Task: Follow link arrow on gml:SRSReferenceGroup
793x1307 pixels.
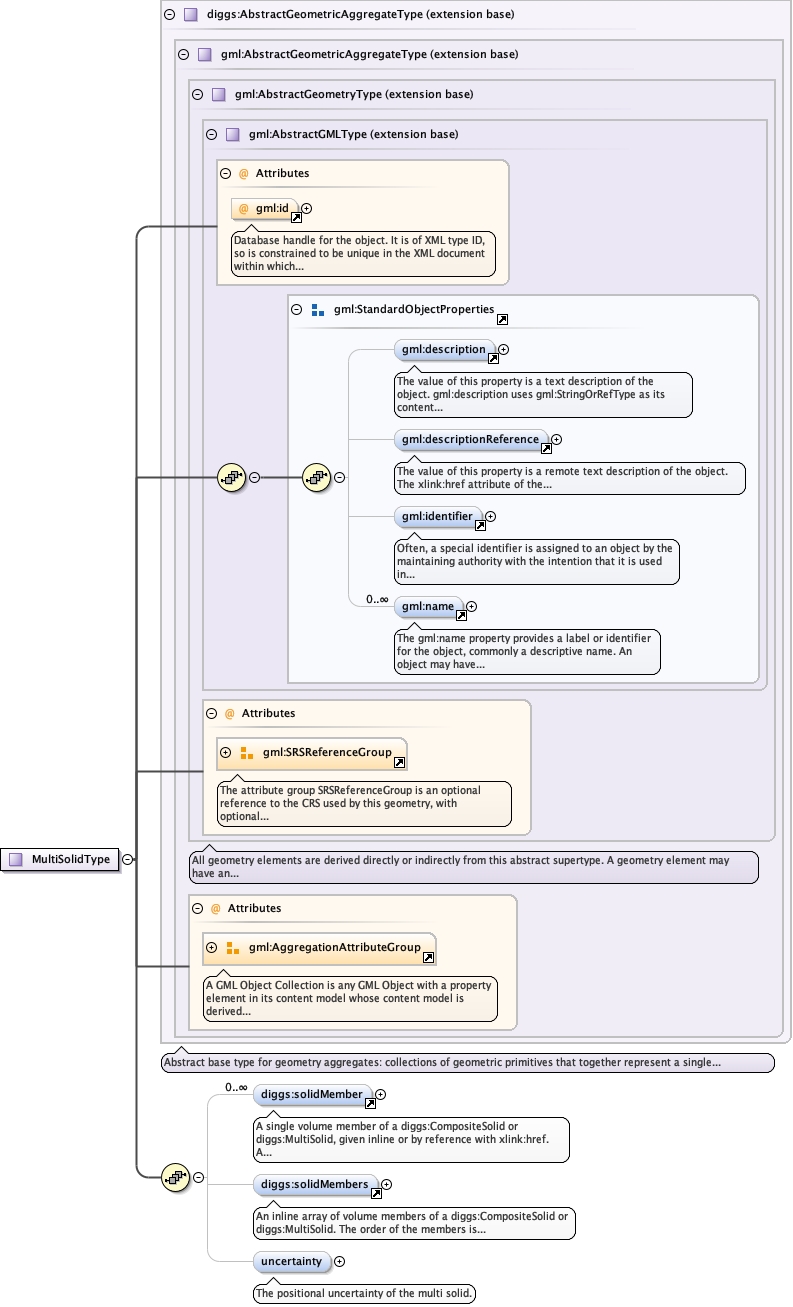Action: [x=399, y=762]
